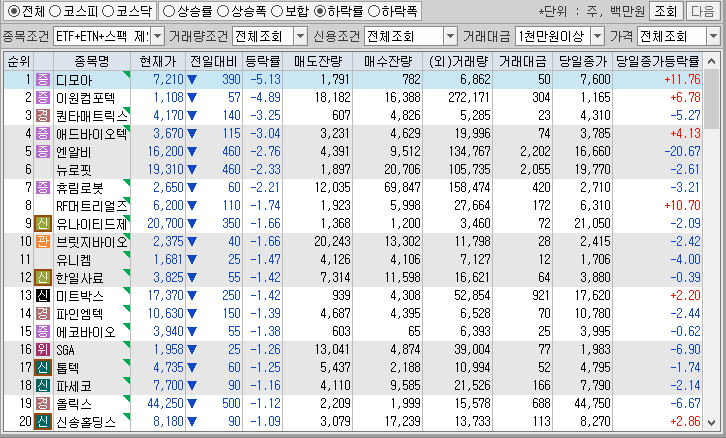This screenshot has width=726, height=438.
Task: Click the 증 badge next to 이원컴포텍
Action: (43, 98)
